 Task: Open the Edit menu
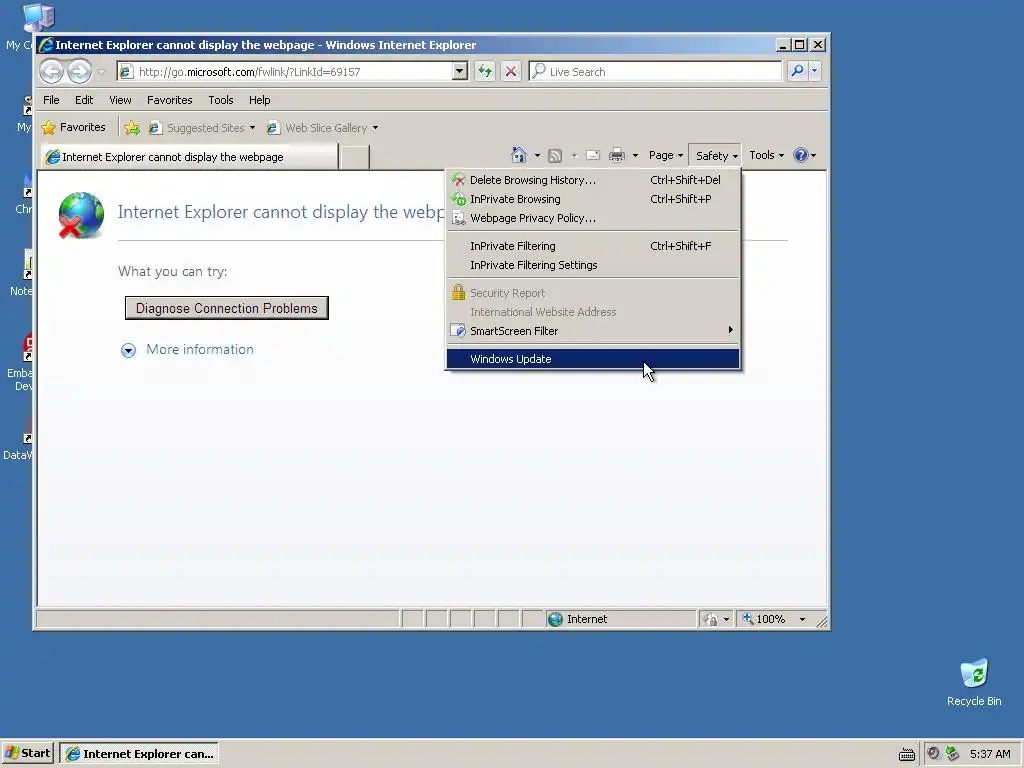click(84, 100)
